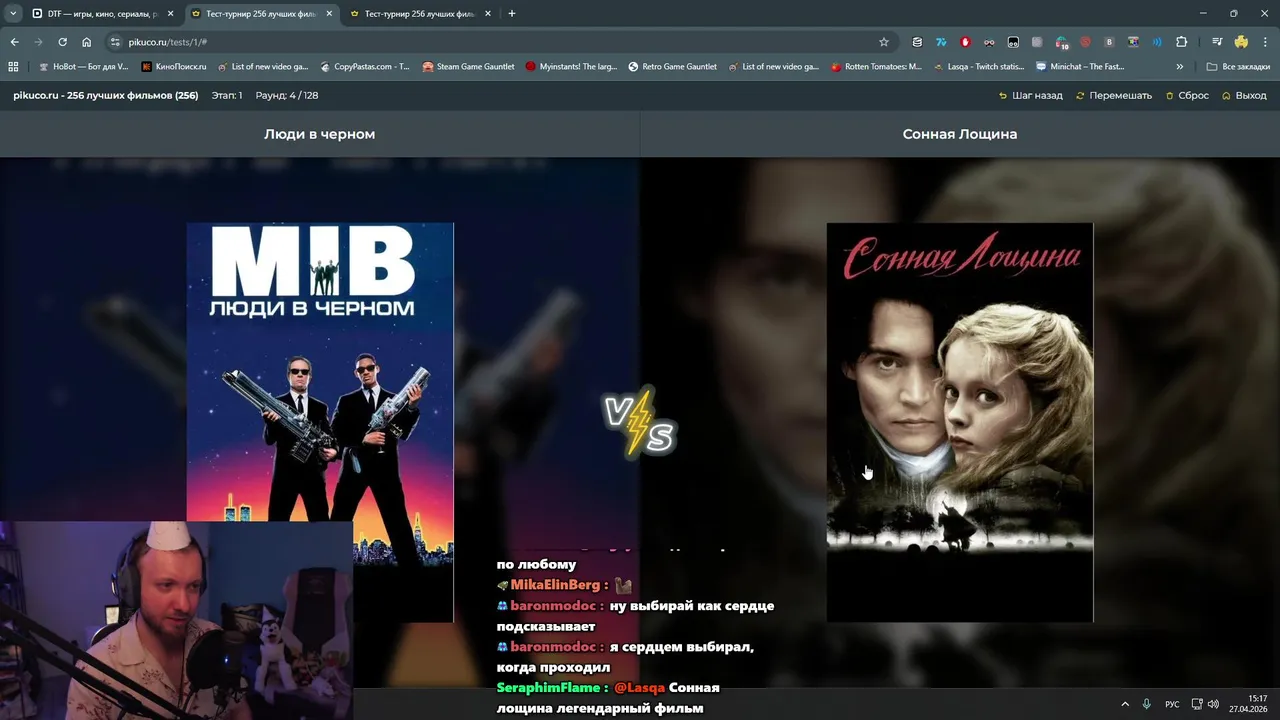Screen dimensions: 1280x720
Task: Open the Extensions puzzle piece menu
Action: [1182, 42]
